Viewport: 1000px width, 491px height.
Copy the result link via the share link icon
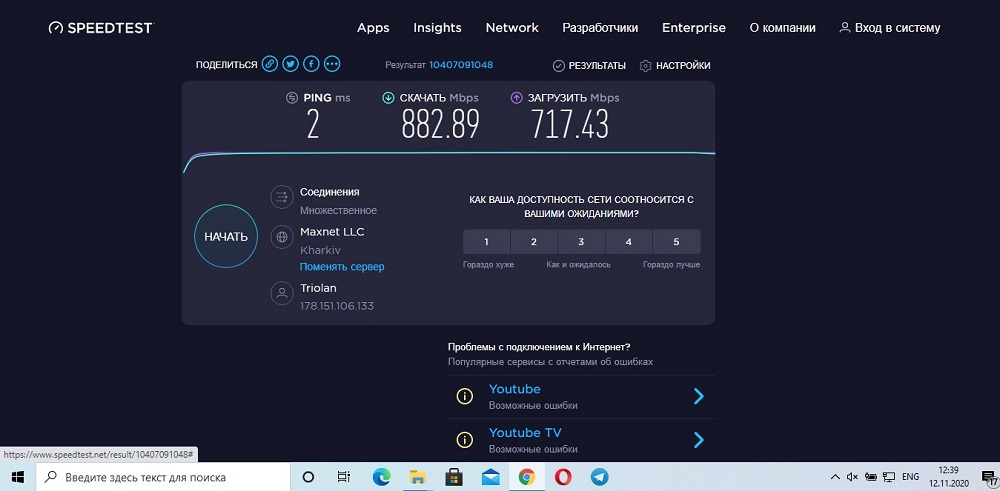pyautogui.click(x=270, y=64)
